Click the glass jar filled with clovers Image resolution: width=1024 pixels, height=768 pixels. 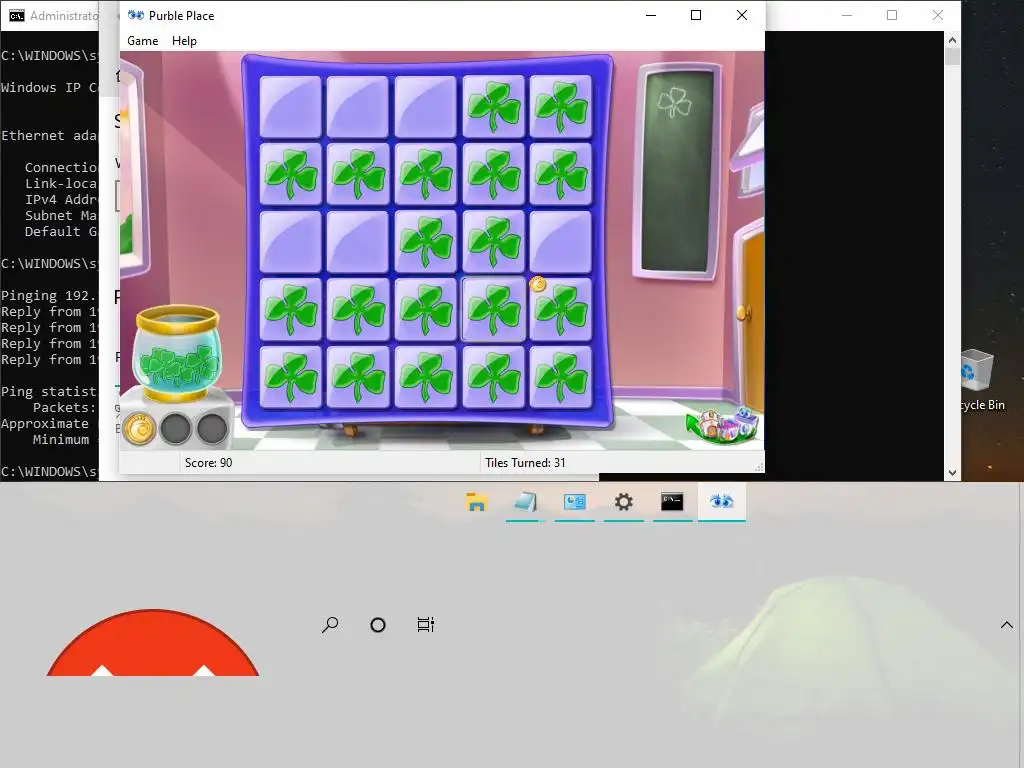point(177,354)
